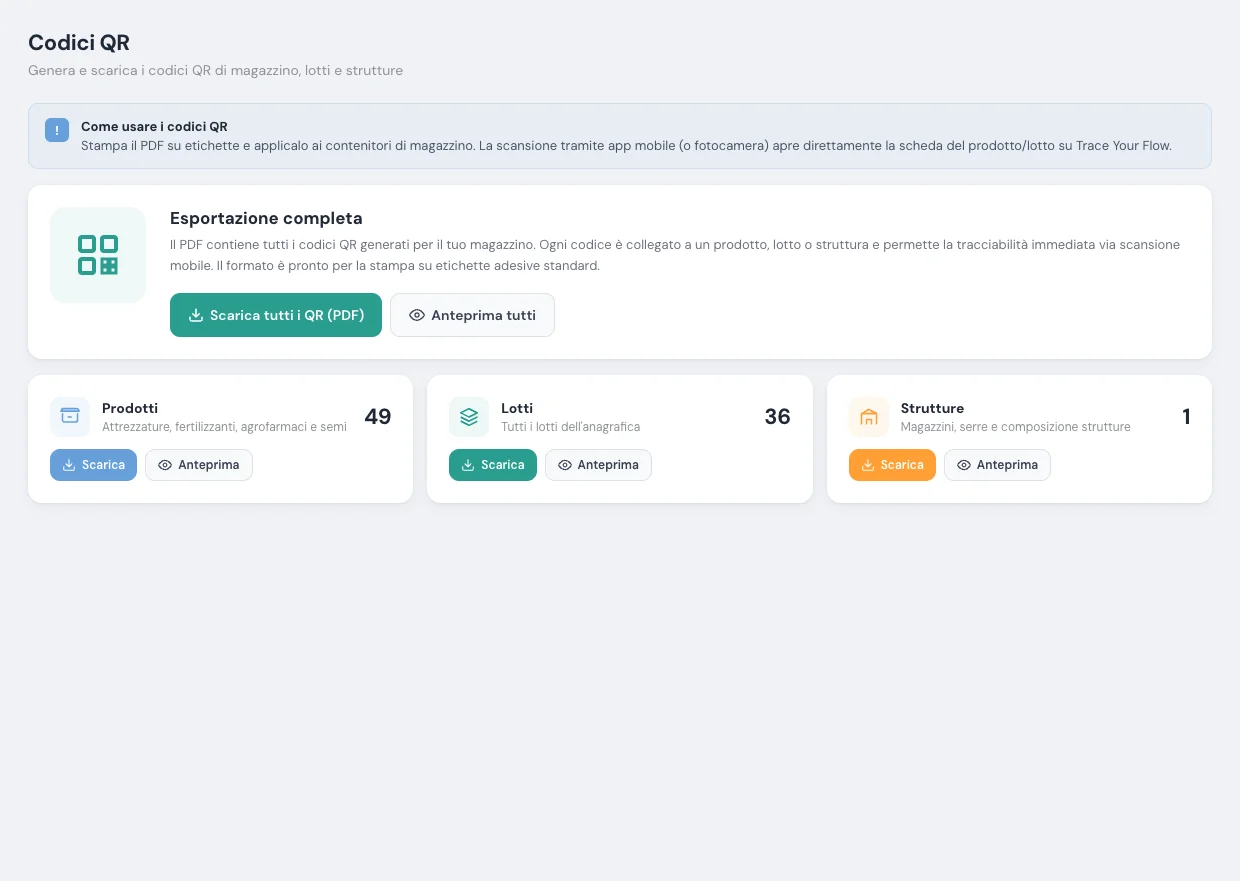Open Anteprima tutti preview
1240x881 pixels.
[x=472, y=315]
